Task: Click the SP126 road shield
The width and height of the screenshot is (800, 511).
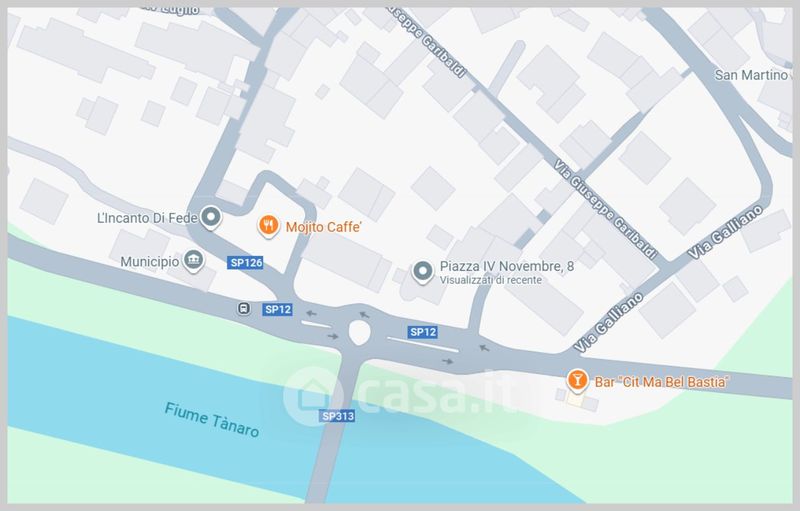Action: (245, 263)
